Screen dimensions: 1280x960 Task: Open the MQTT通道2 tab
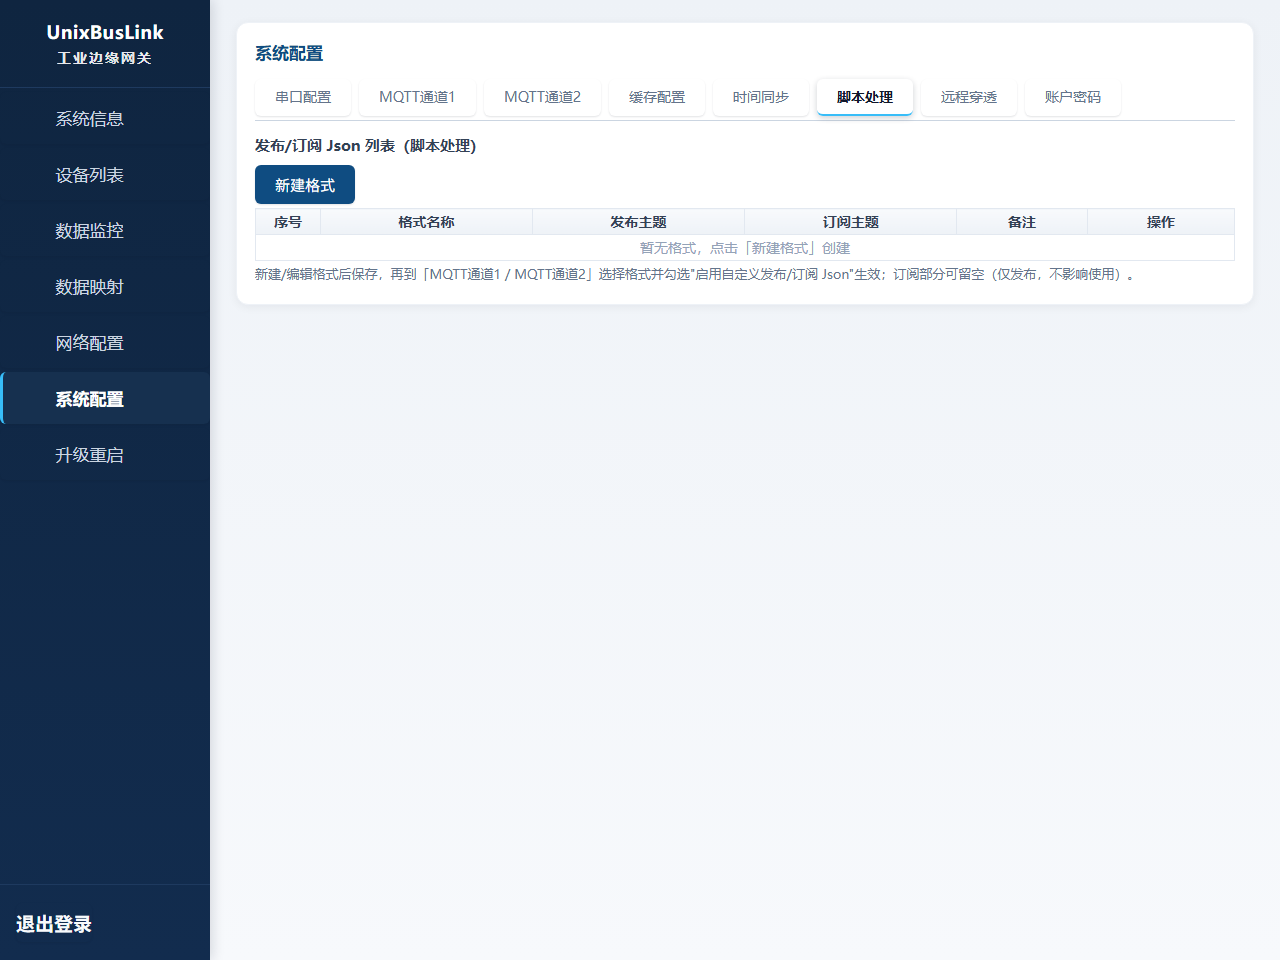pos(542,97)
